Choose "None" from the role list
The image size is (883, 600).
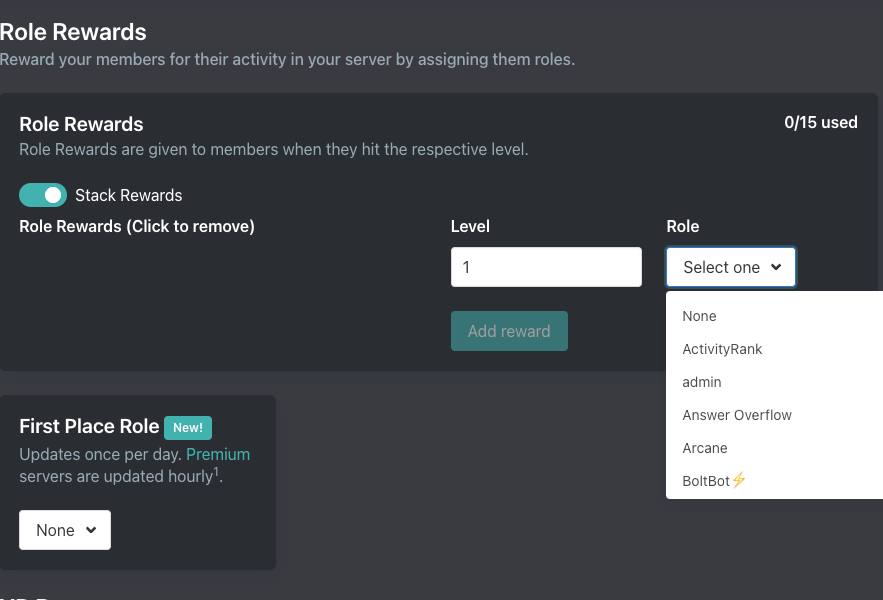pos(699,316)
